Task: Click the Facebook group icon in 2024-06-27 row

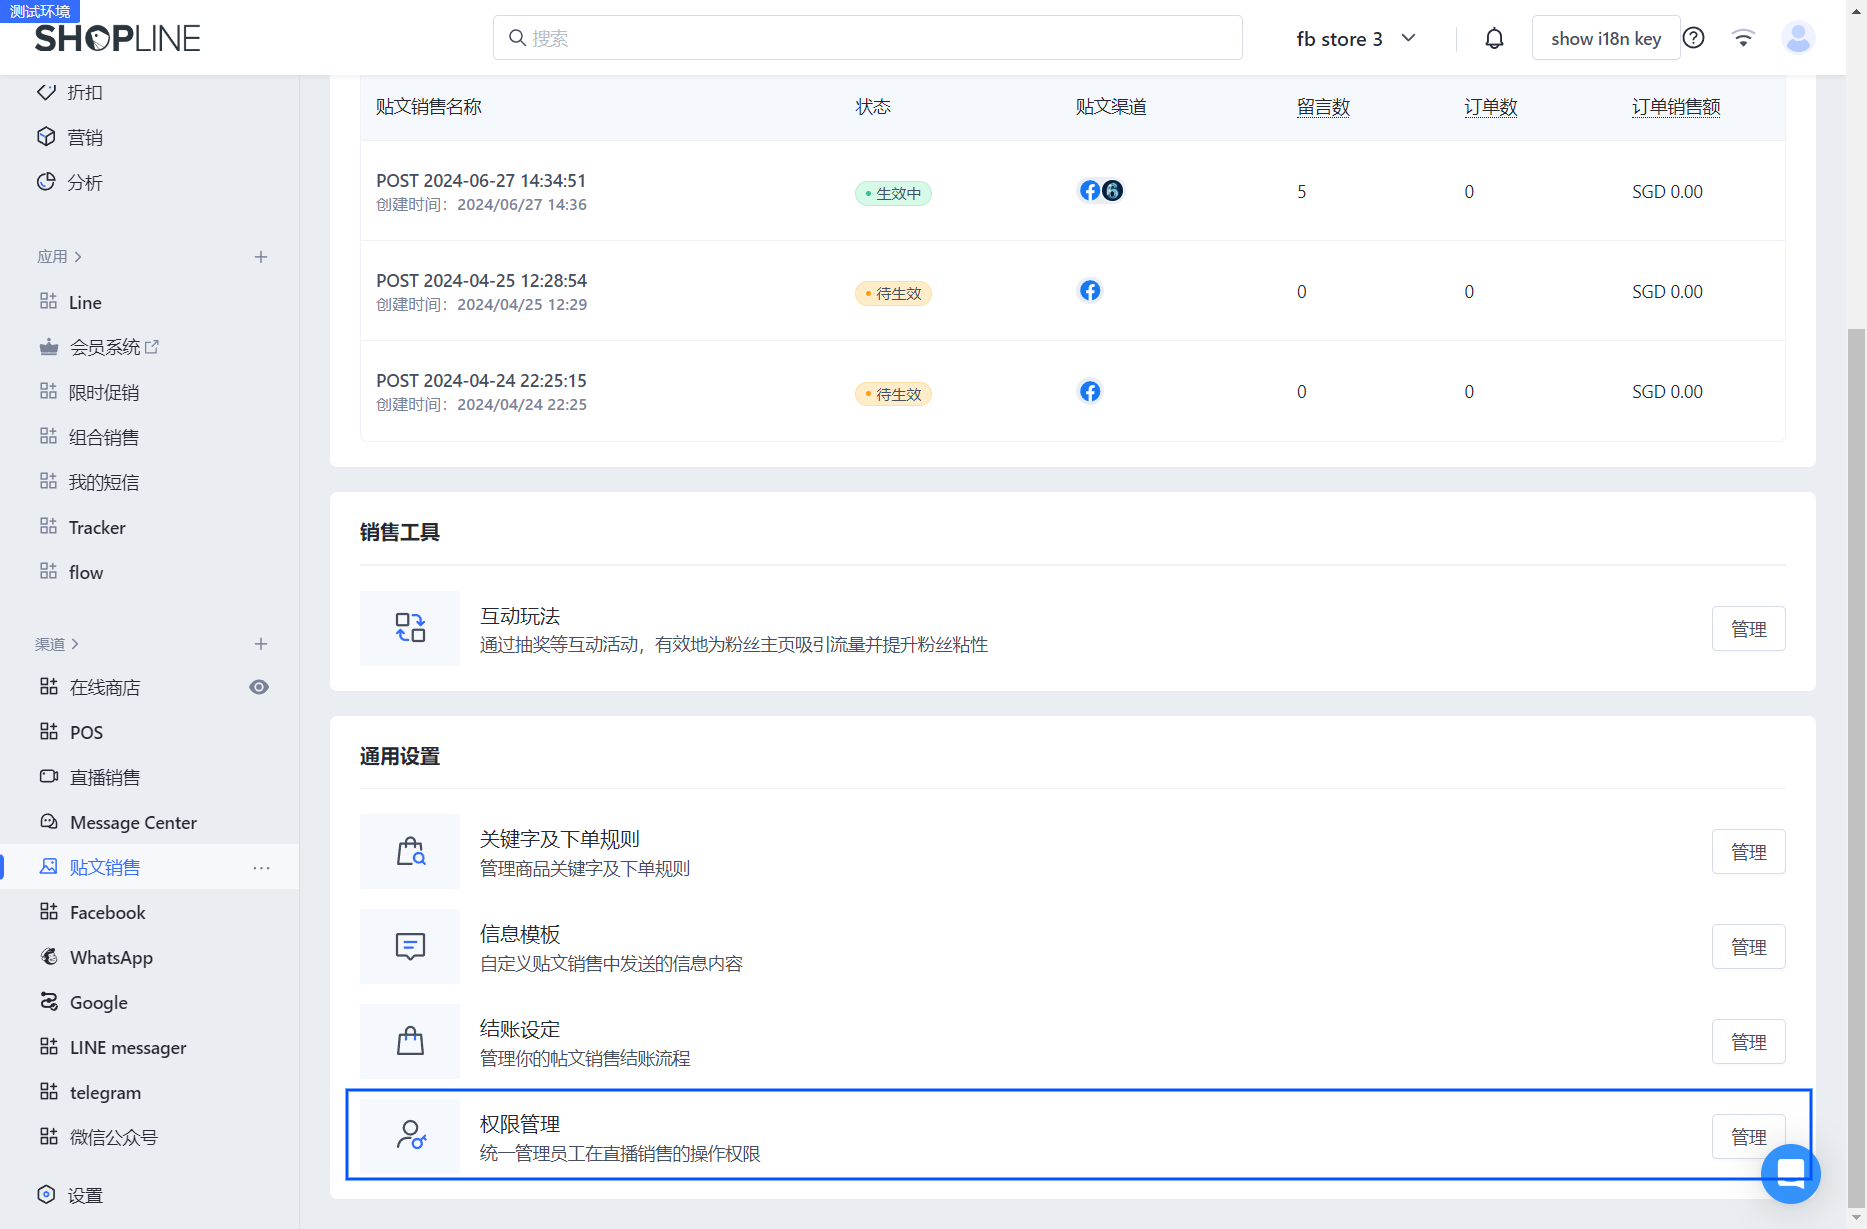Action: coord(1112,191)
